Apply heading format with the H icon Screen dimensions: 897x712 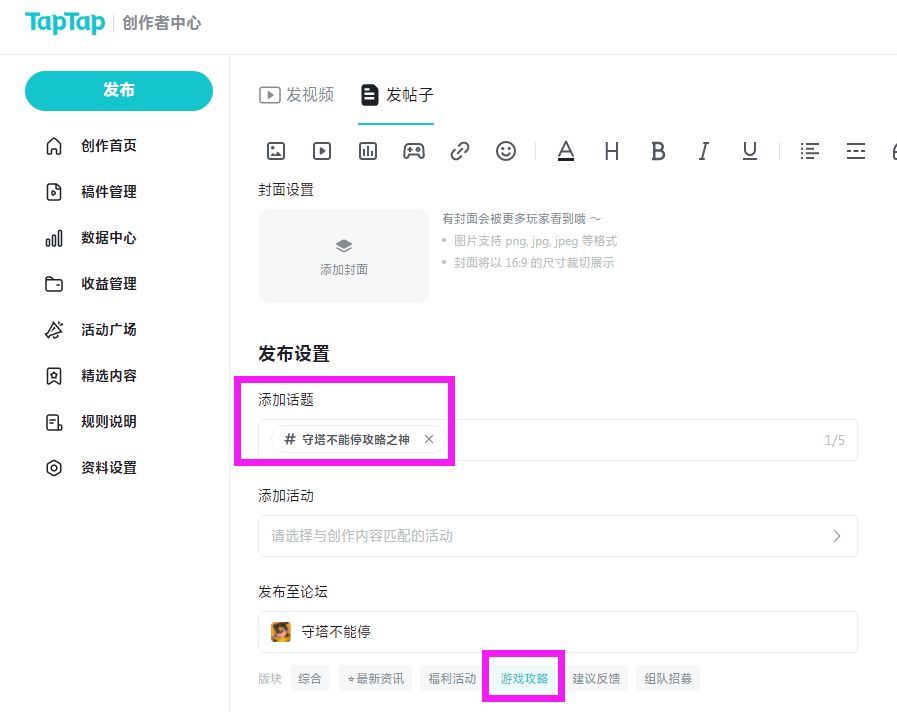click(612, 151)
